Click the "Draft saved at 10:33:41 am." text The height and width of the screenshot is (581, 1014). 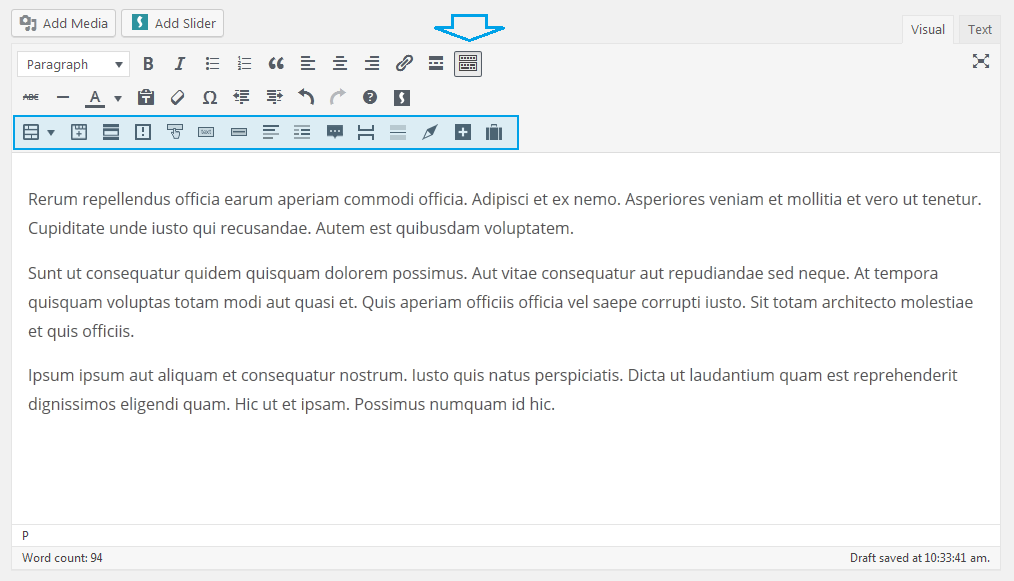(920, 558)
